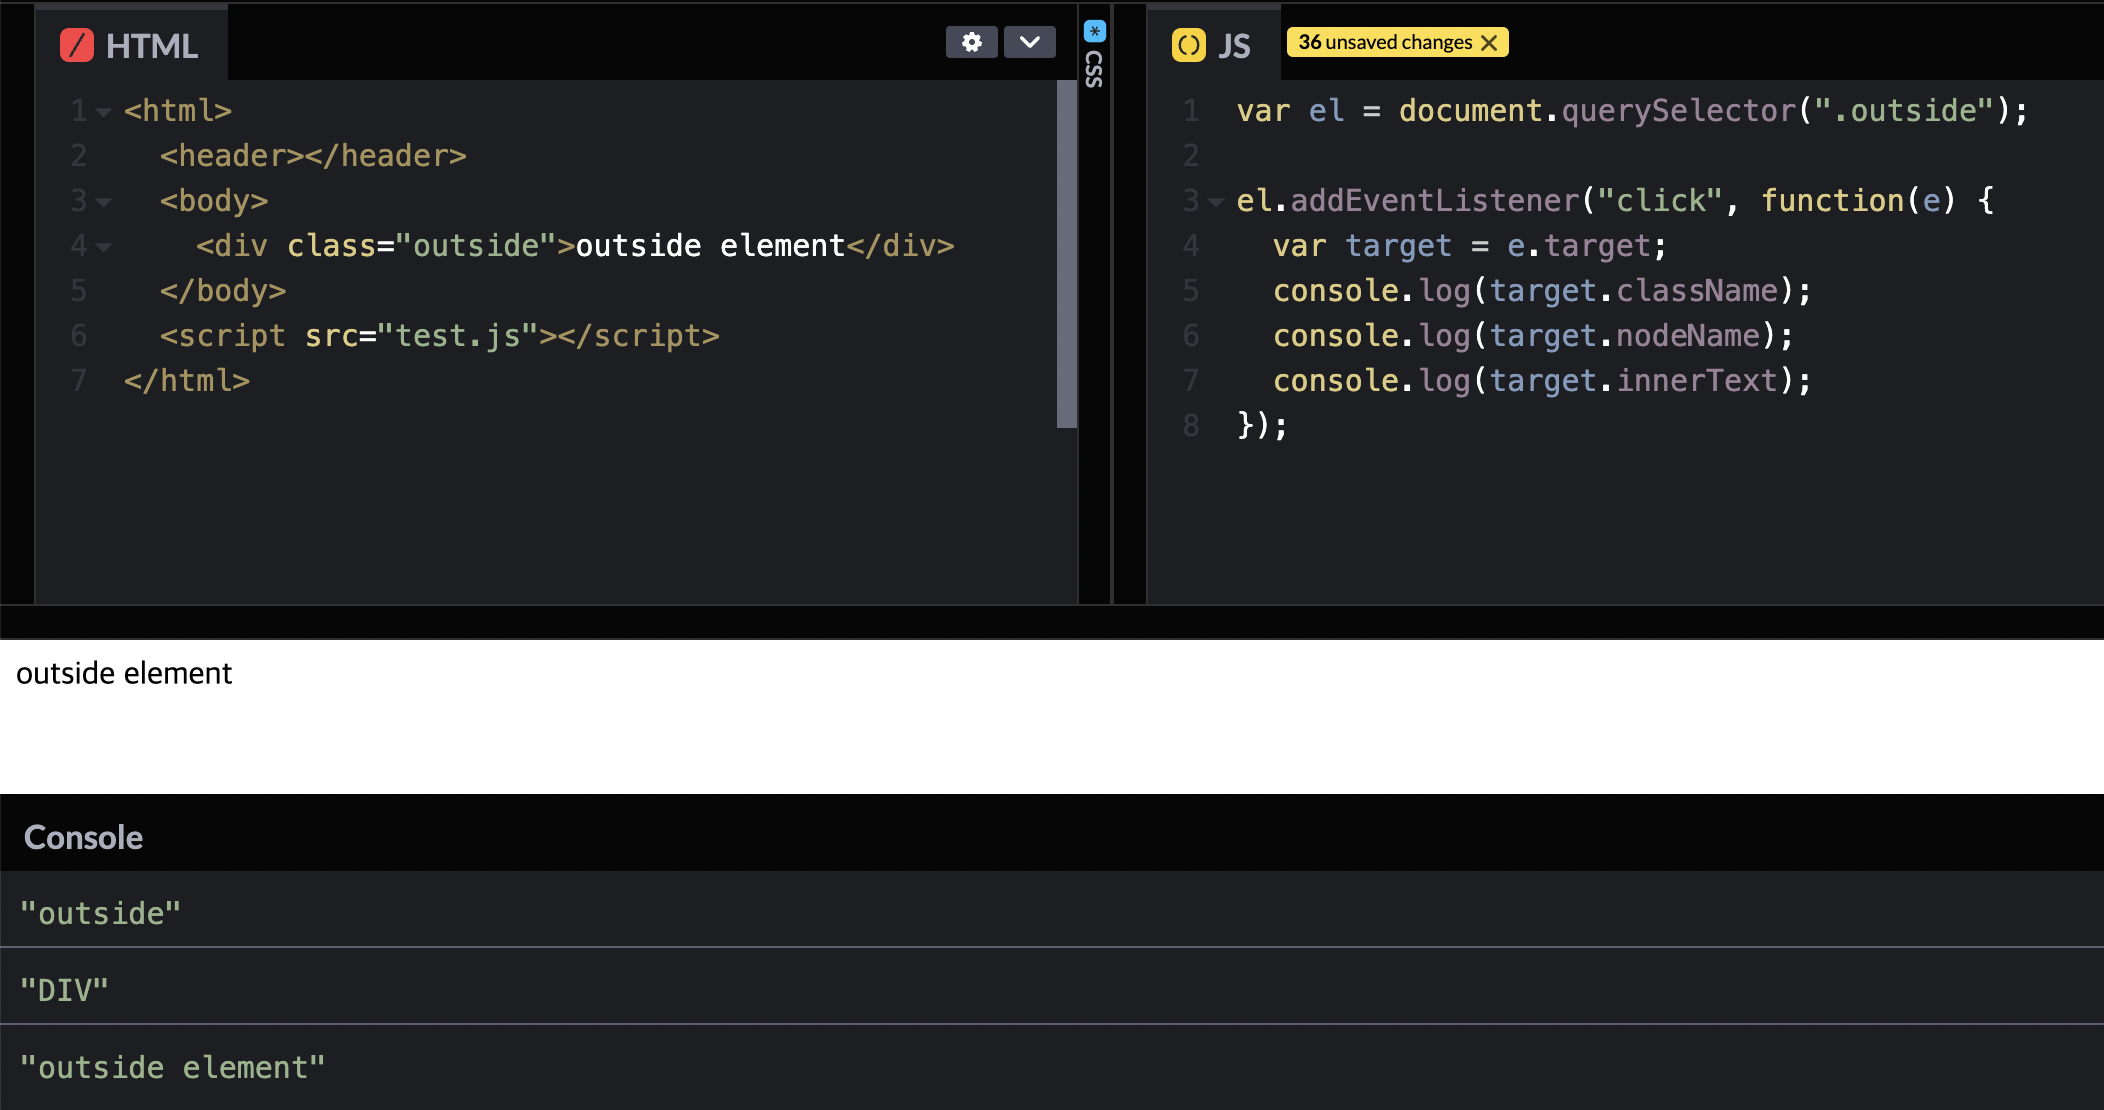Click querySelector in JS line 1
Viewport: 2104px width, 1110px height.
tap(1679, 111)
